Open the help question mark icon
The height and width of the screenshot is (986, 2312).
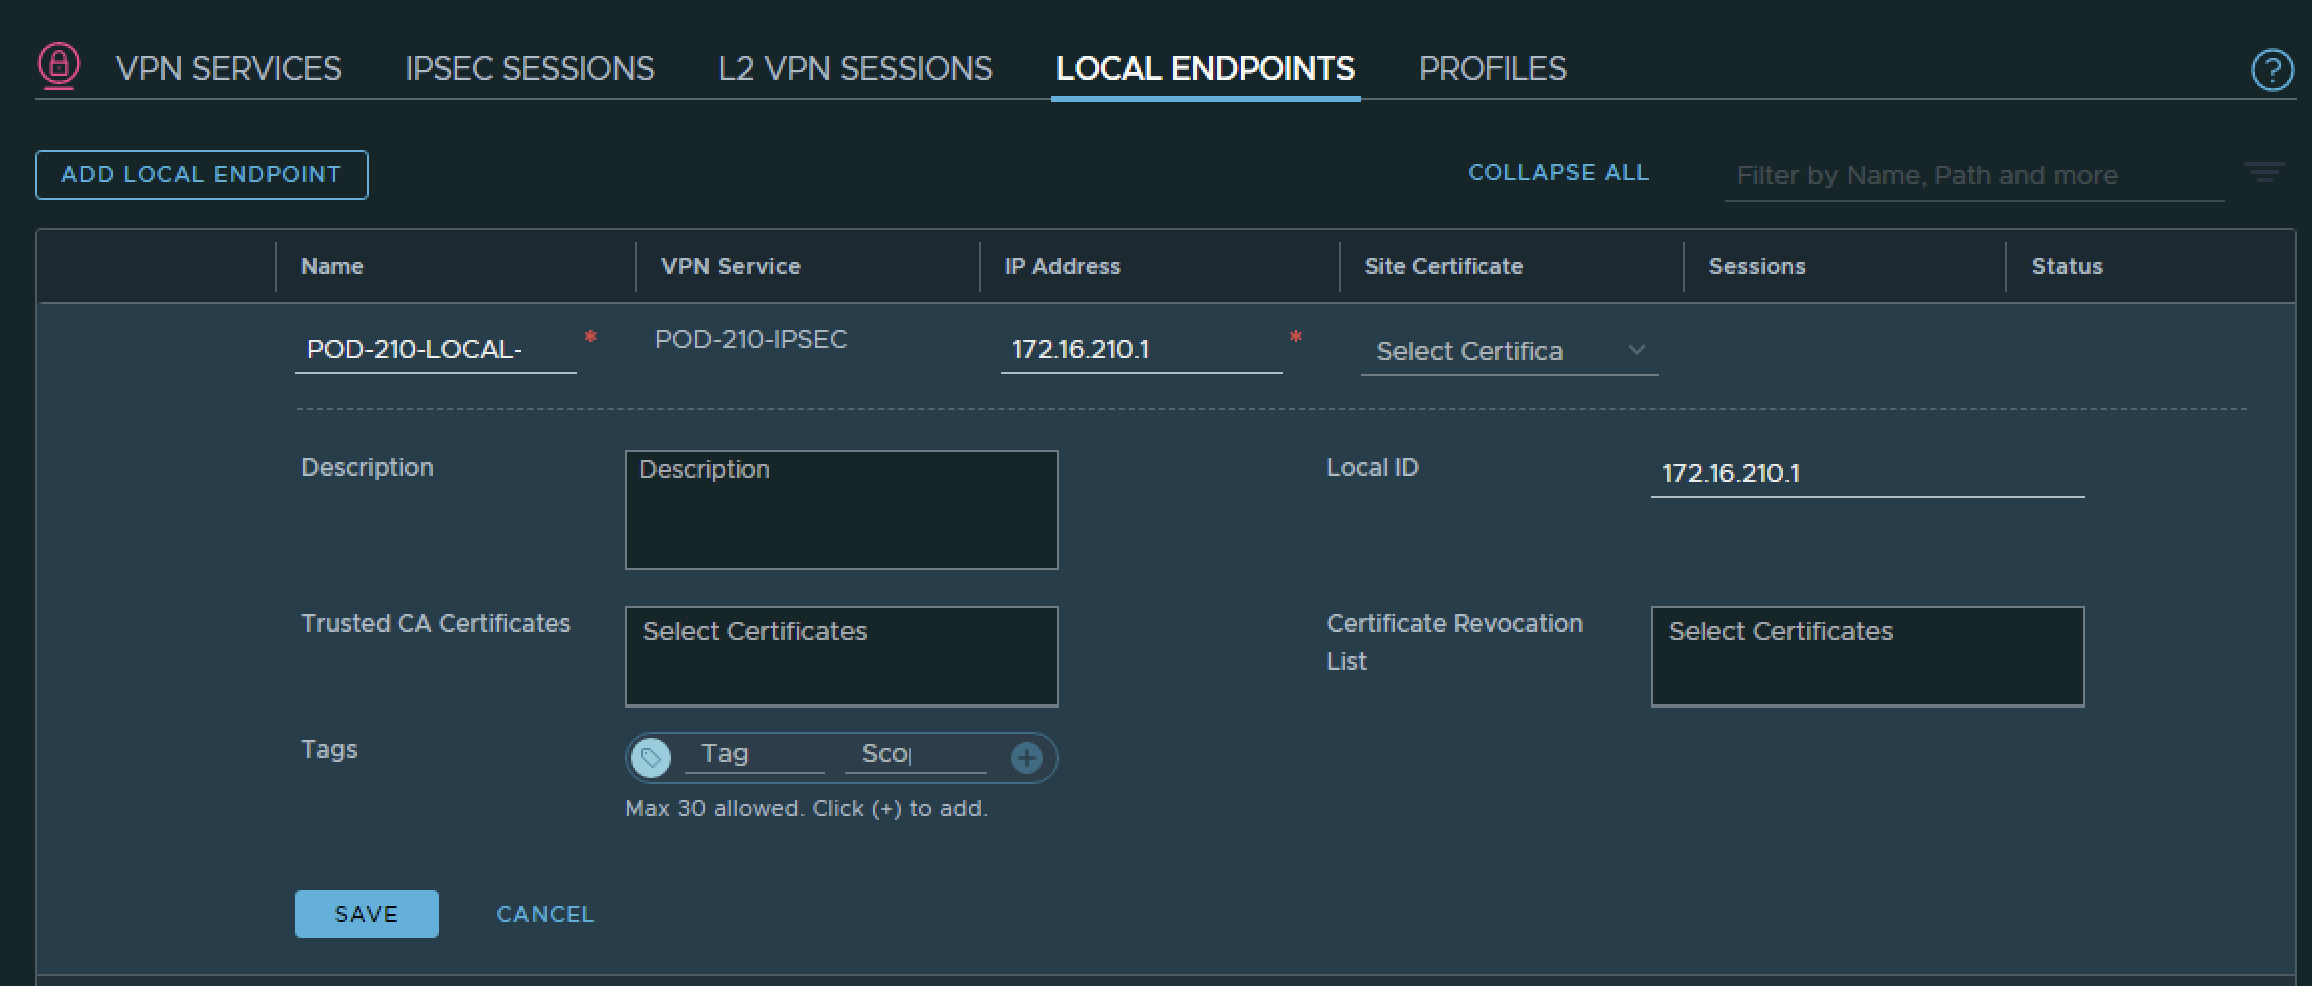coord(2271,70)
